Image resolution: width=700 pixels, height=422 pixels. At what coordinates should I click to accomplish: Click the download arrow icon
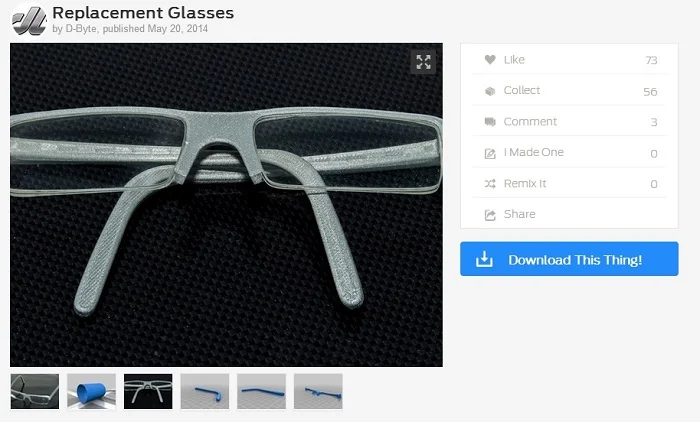tap(484, 260)
